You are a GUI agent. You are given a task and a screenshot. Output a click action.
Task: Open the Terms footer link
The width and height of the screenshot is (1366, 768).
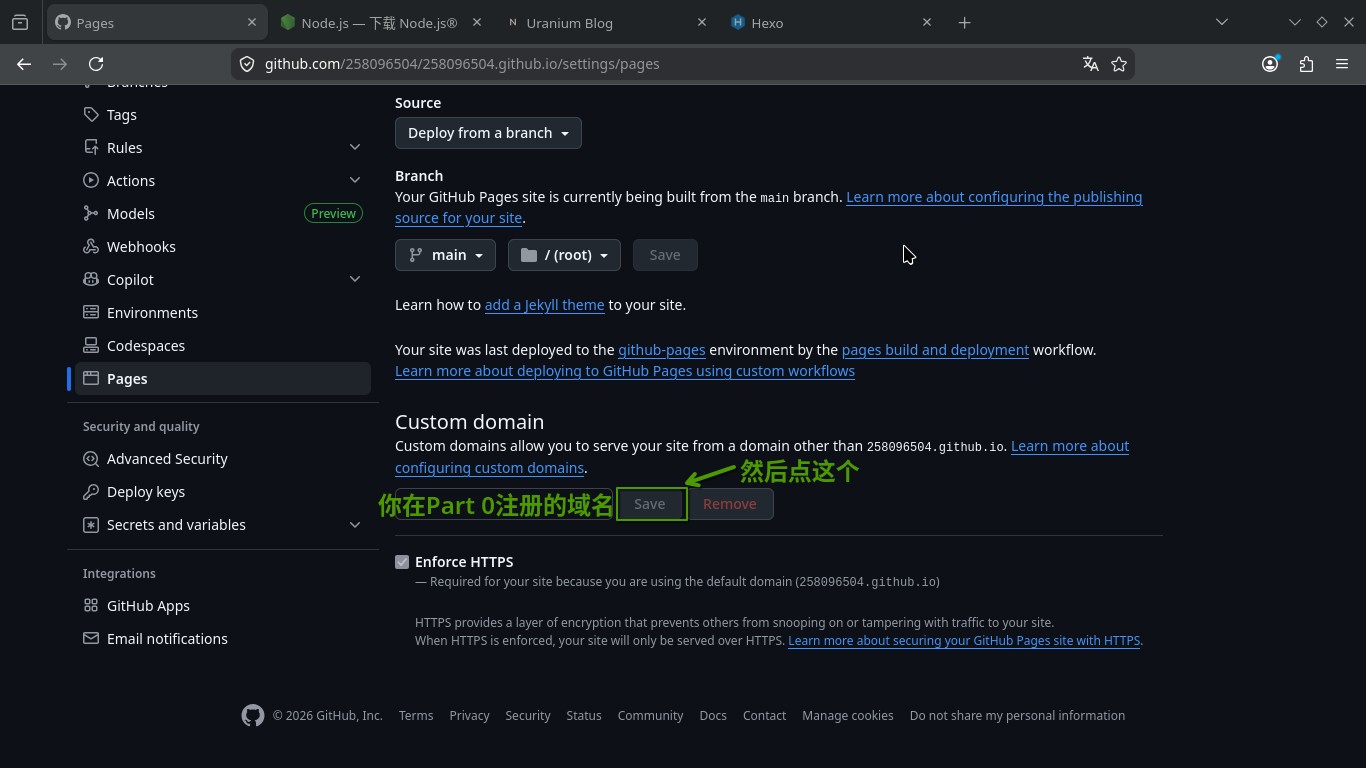point(416,716)
